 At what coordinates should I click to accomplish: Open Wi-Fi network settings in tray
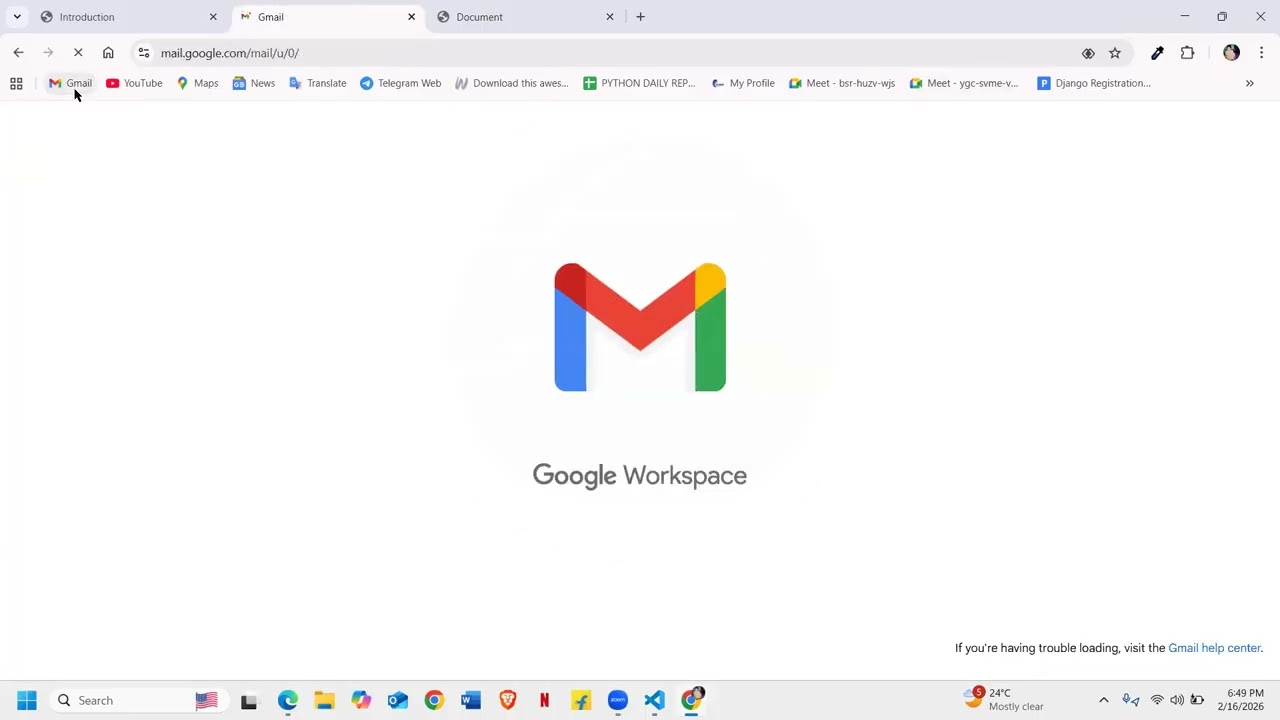[x=1157, y=700]
